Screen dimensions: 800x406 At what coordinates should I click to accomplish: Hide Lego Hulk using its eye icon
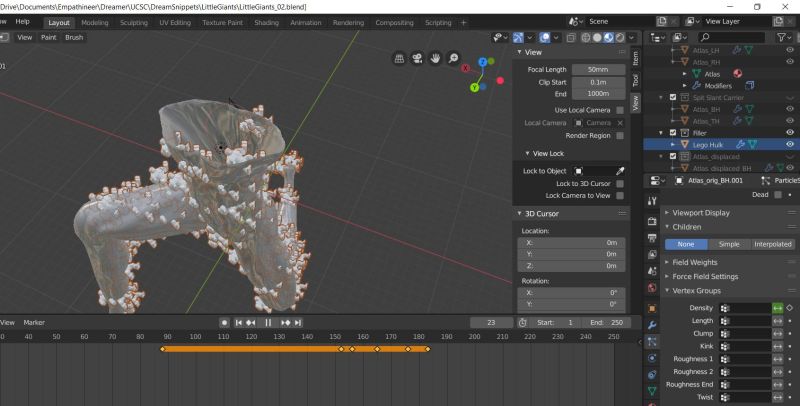tap(791, 144)
